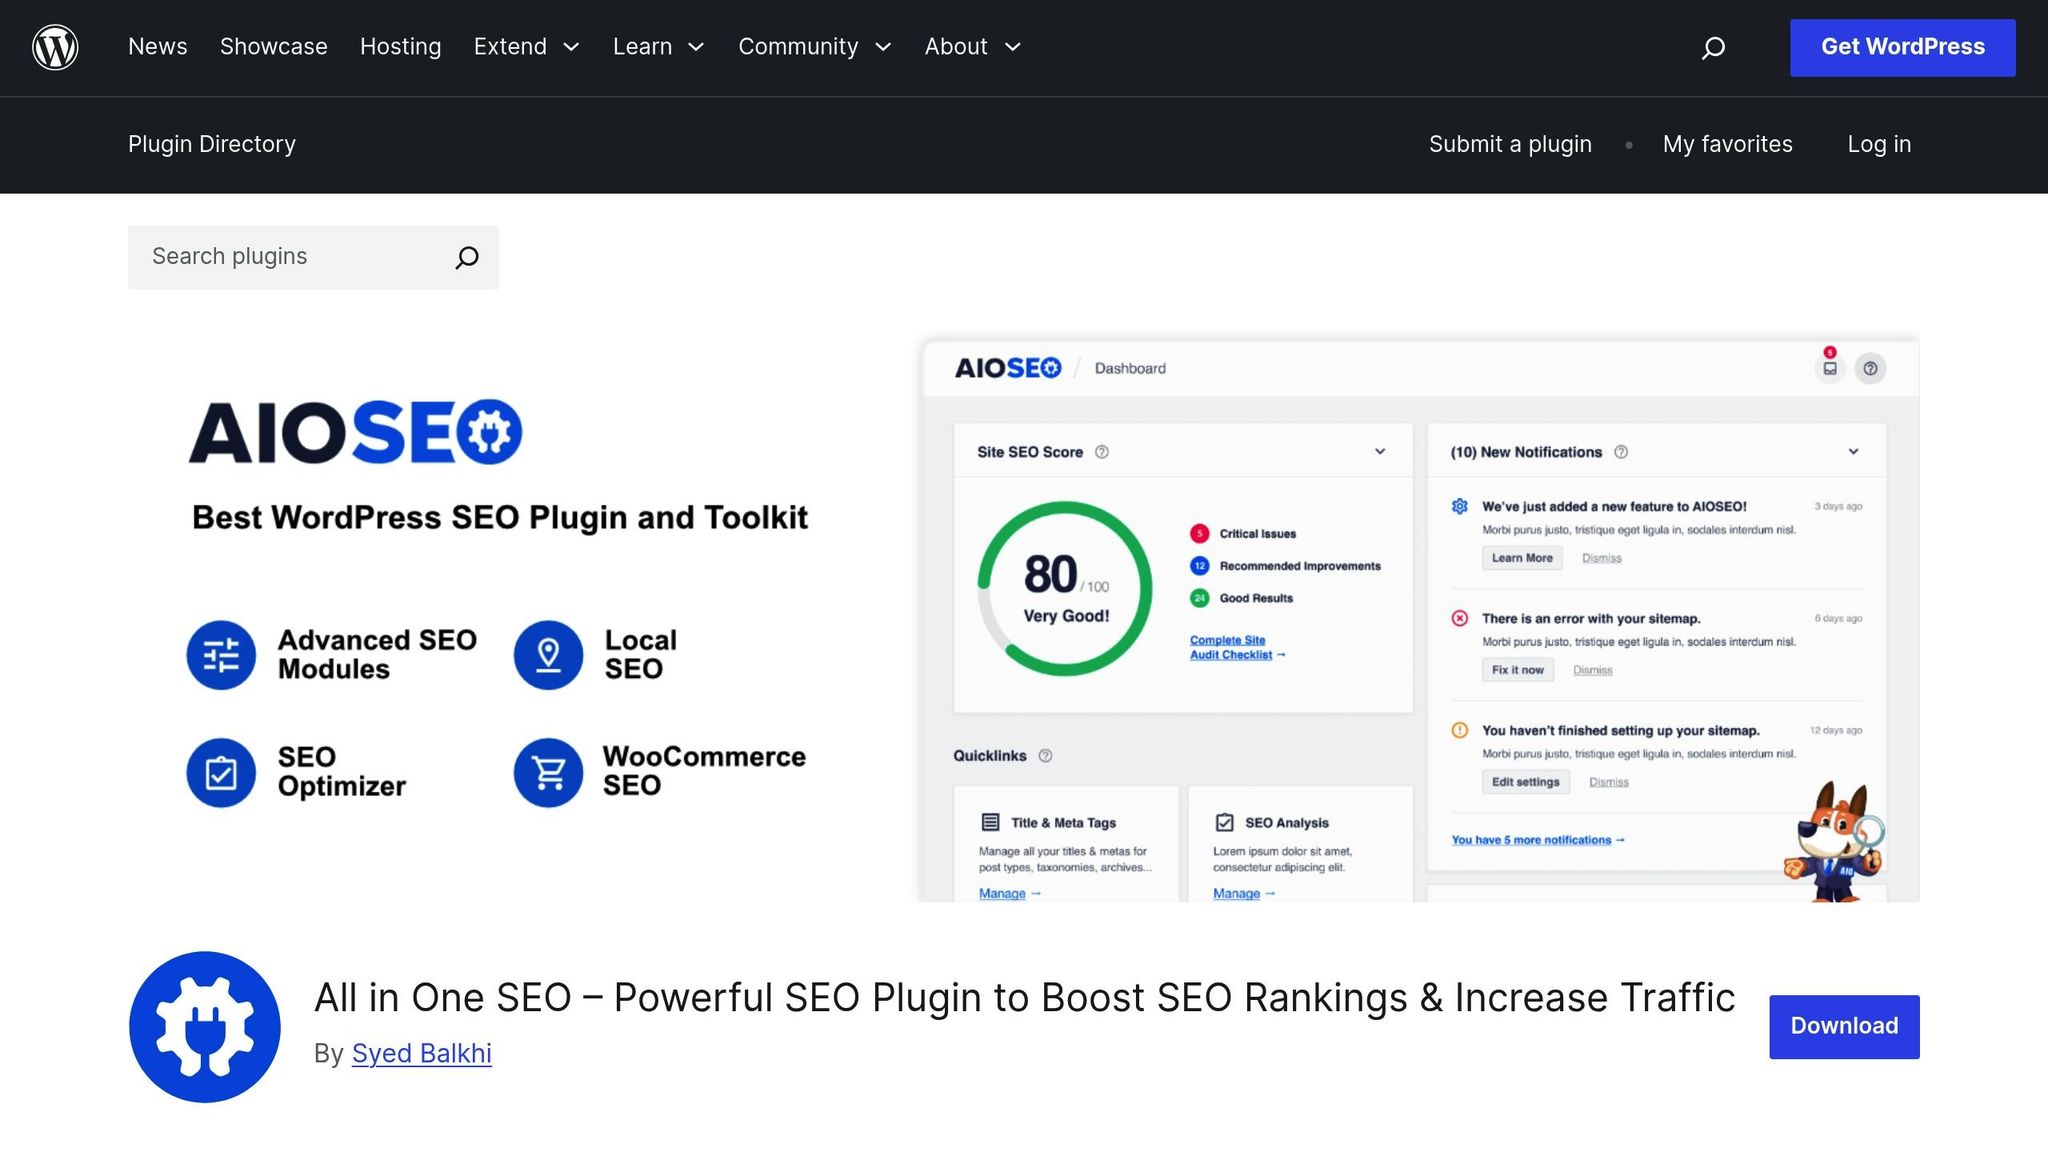This screenshot has height=1152, width=2048.
Task: Click the plugin title heading text
Action: pos(1024,998)
